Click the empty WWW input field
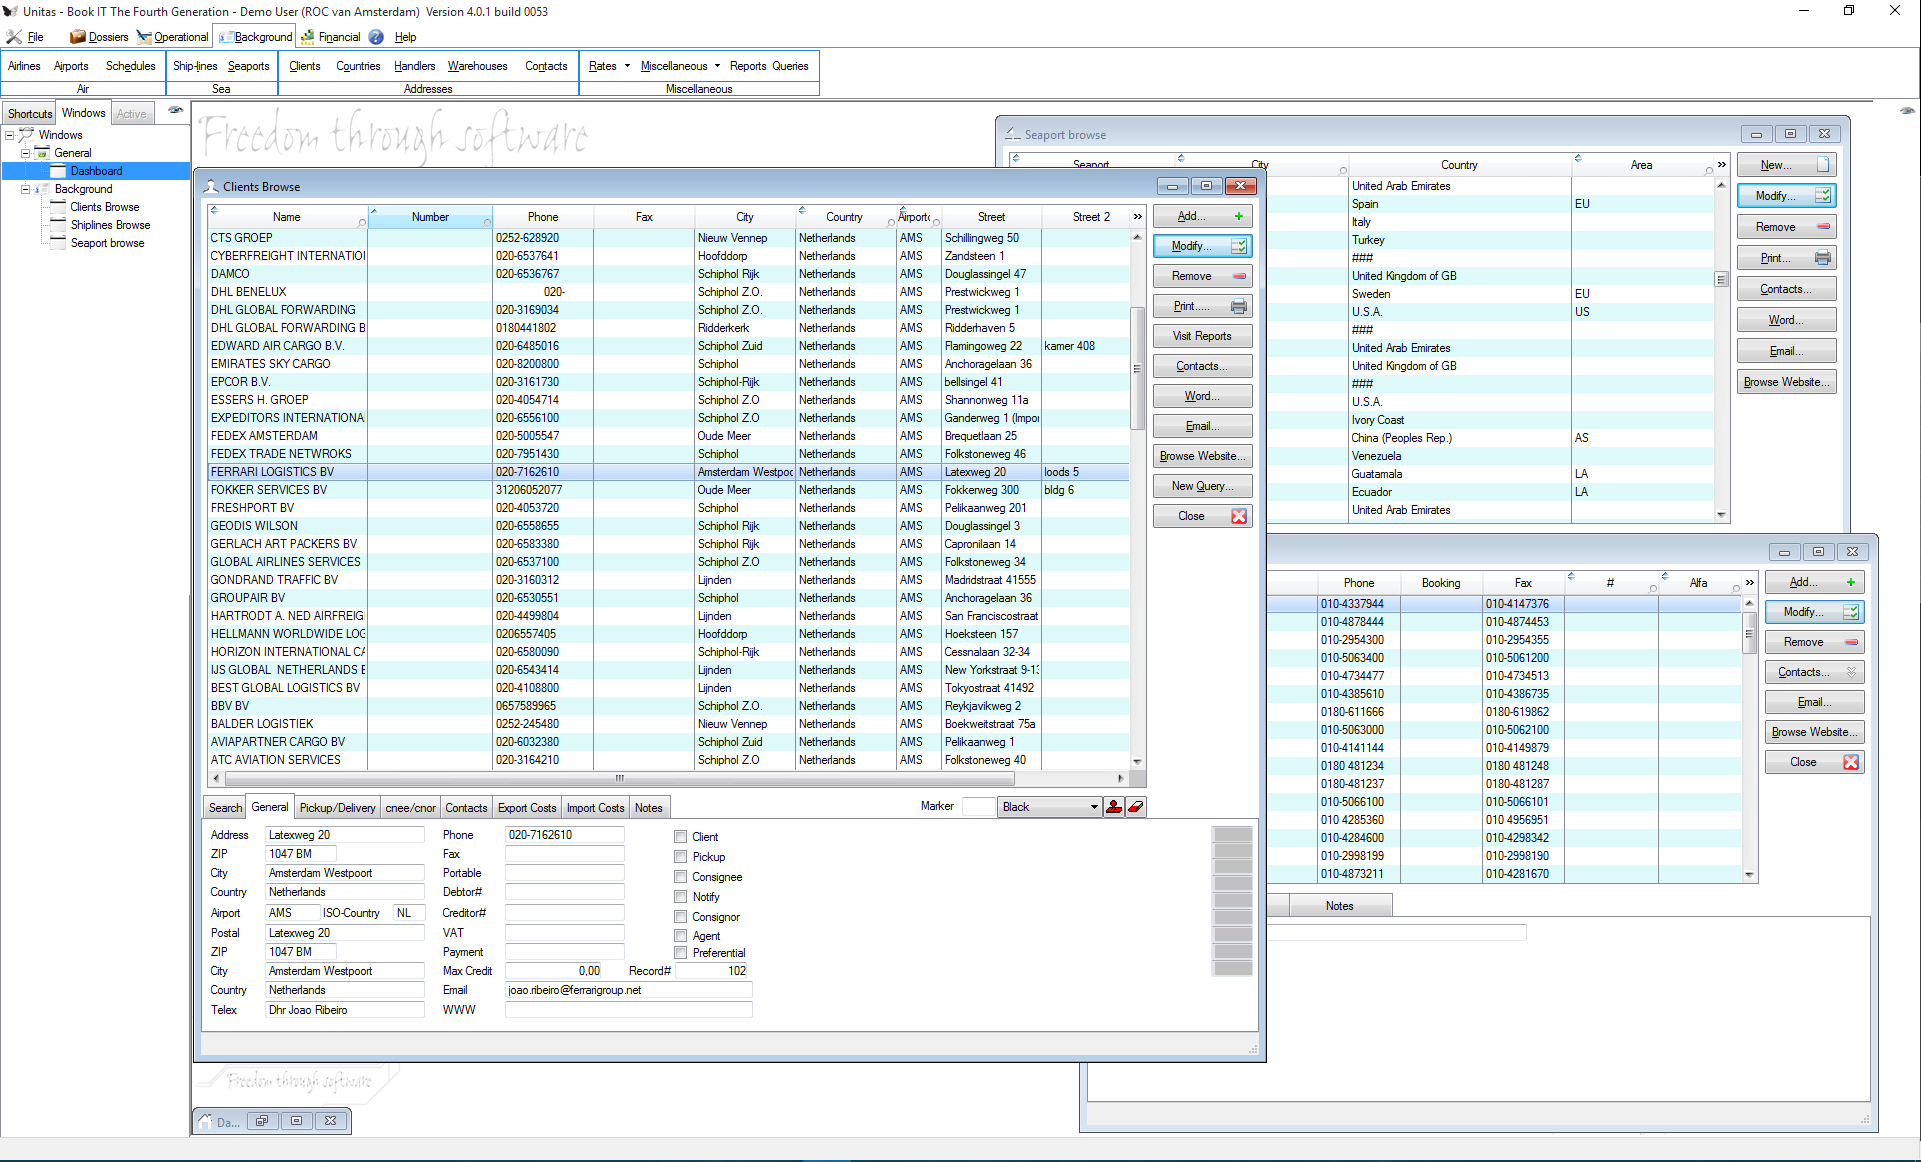Screen dimensions: 1921x1162 point(628,1010)
